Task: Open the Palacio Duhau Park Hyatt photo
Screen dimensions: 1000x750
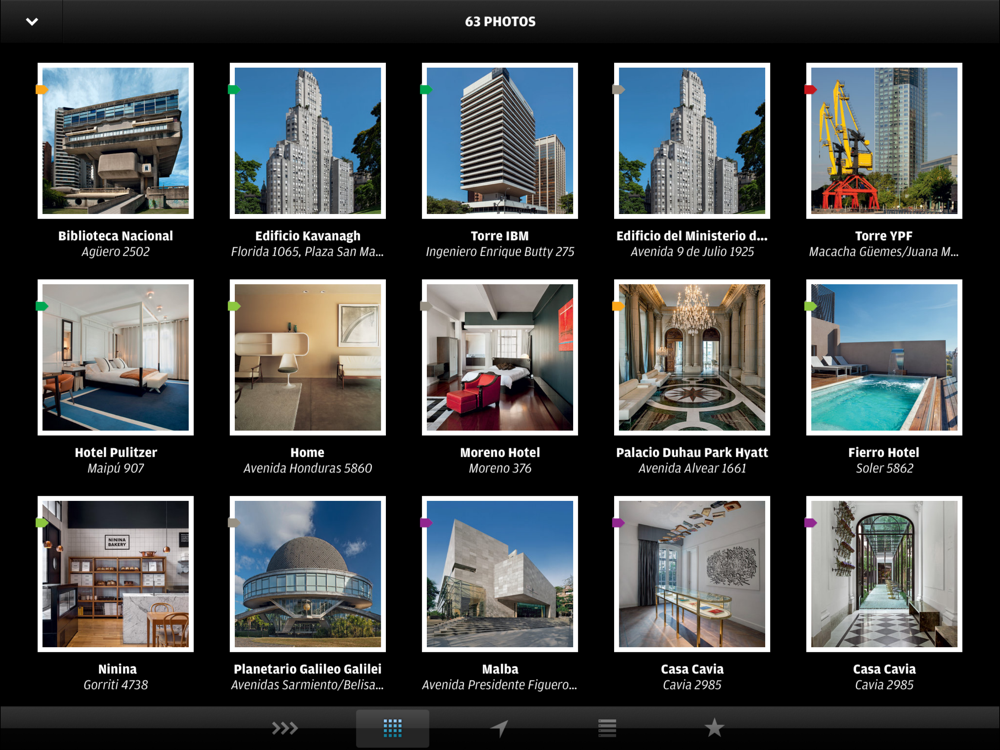Action: [692, 357]
